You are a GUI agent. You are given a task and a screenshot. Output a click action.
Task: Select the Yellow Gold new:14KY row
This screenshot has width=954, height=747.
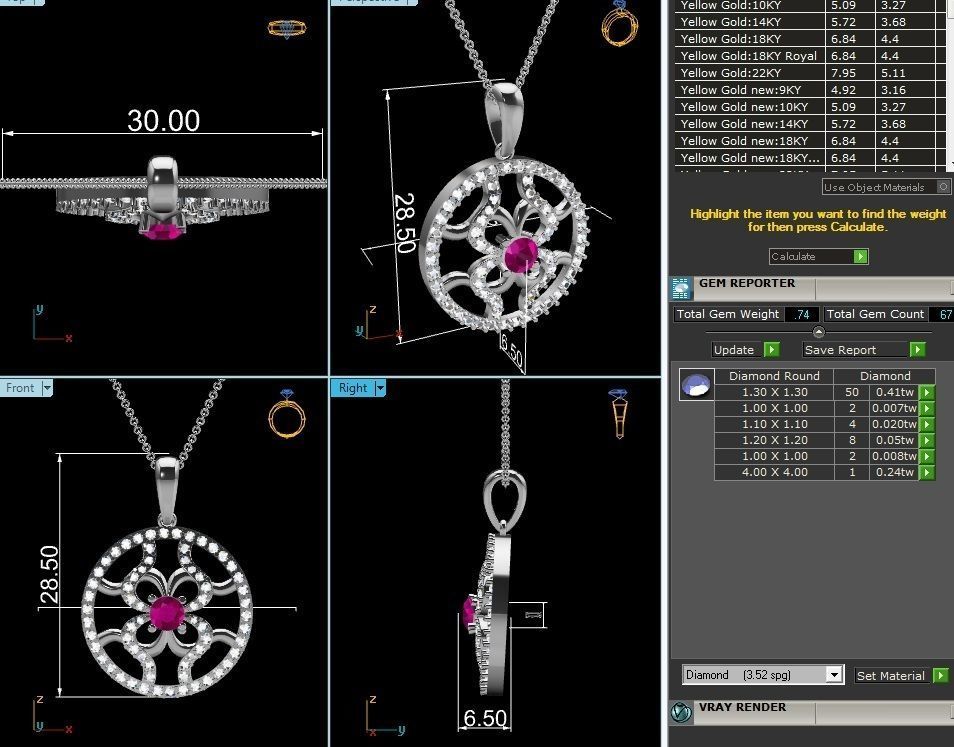pos(810,123)
